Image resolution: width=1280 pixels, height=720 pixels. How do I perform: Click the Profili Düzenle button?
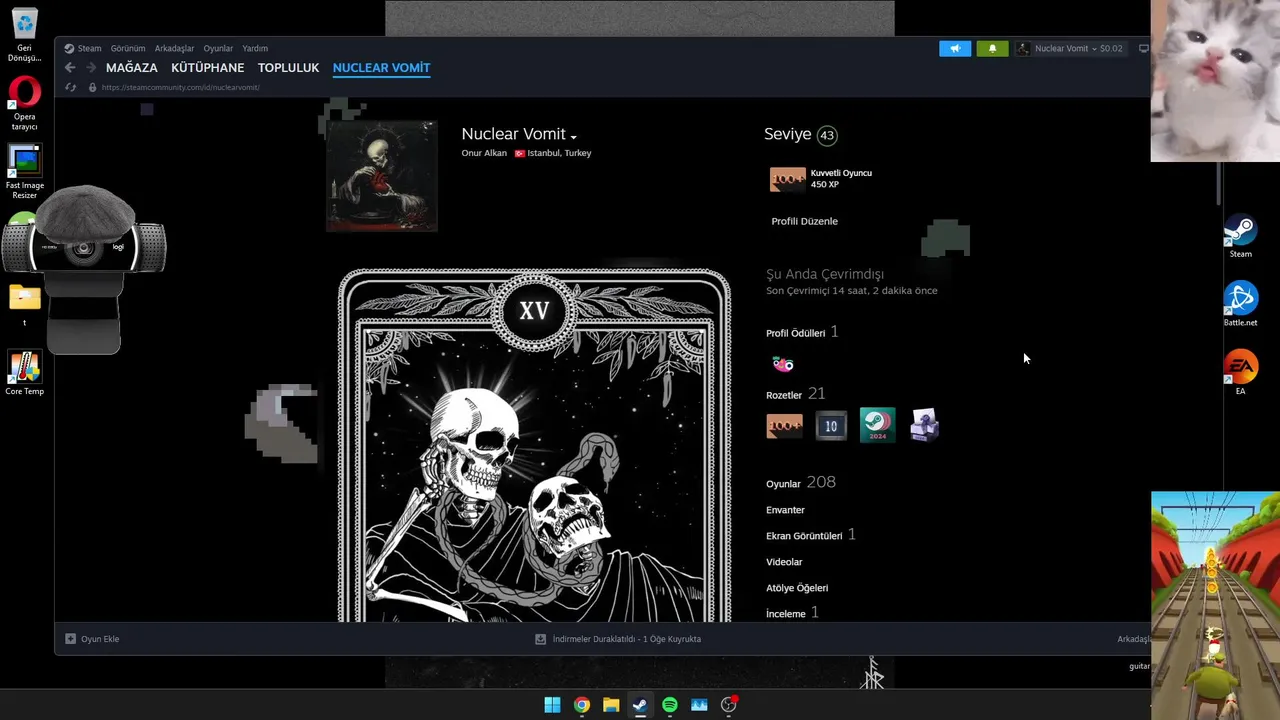pos(804,221)
